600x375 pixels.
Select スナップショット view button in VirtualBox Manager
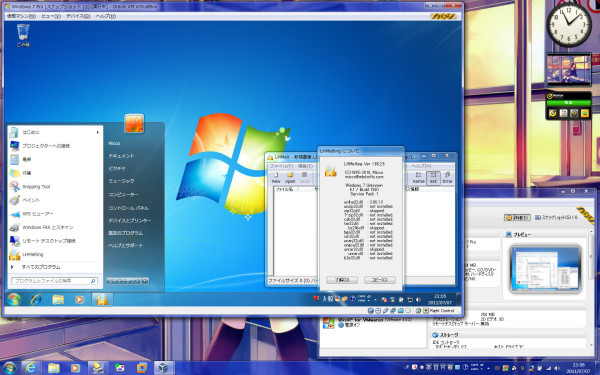[556, 217]
